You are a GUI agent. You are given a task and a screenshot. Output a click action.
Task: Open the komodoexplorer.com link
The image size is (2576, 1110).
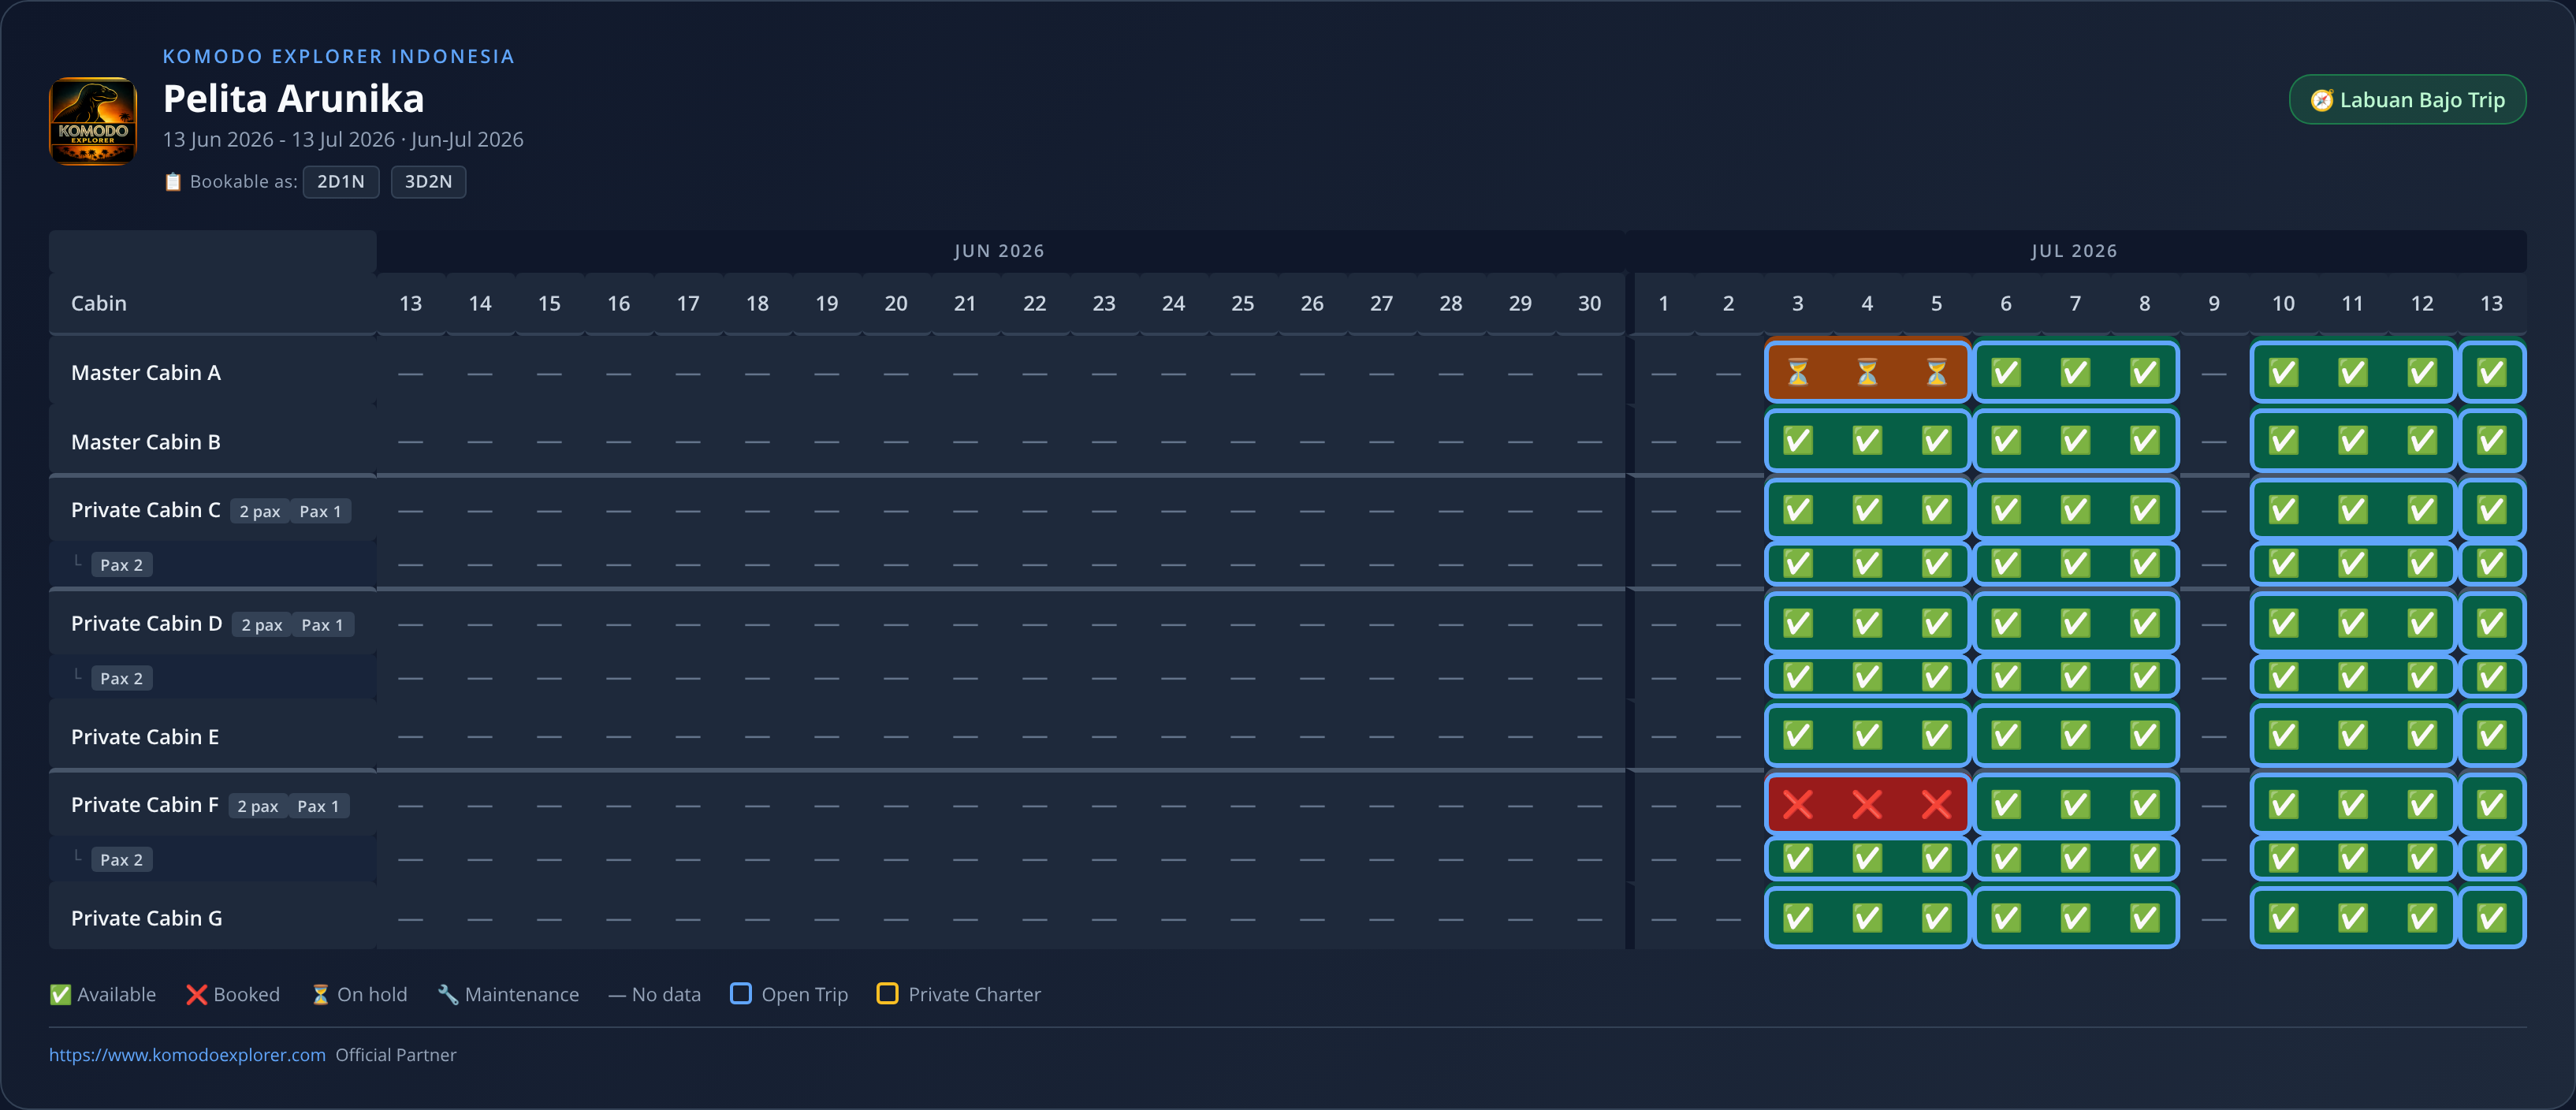187,1055
